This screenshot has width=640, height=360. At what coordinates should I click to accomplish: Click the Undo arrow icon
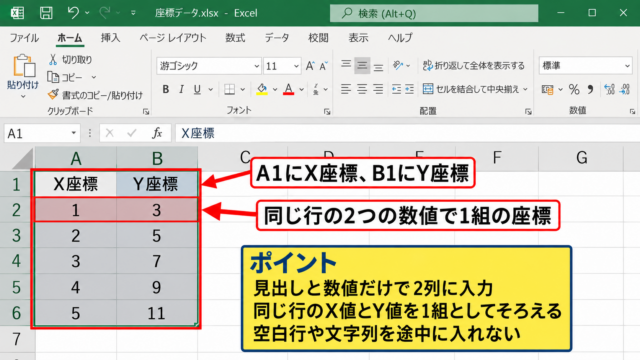click(x=73, y=13)
